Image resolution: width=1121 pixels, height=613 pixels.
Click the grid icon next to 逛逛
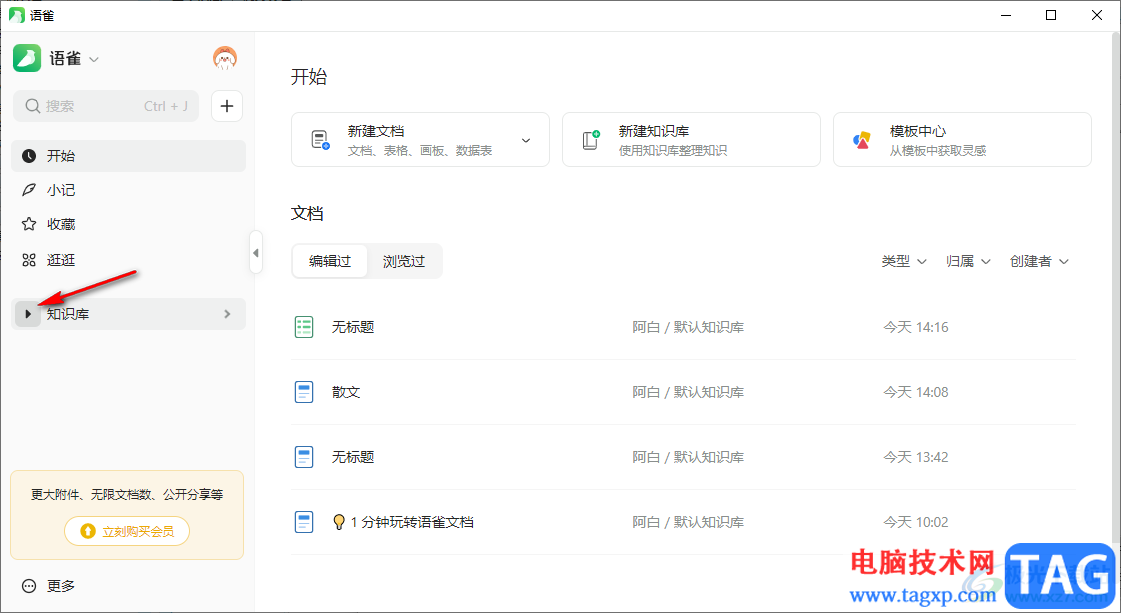(x=29, y=260)
